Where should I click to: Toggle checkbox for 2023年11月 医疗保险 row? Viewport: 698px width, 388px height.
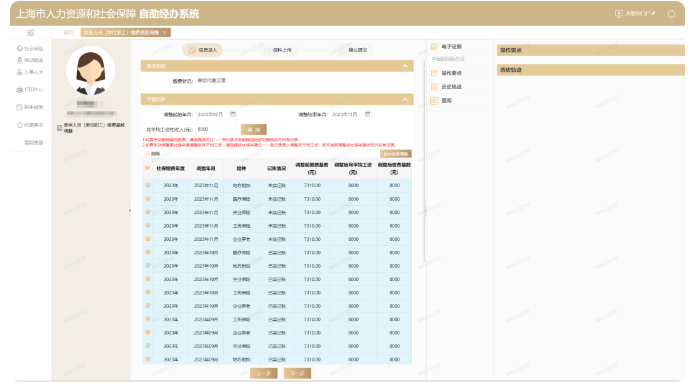coord(147,199)
